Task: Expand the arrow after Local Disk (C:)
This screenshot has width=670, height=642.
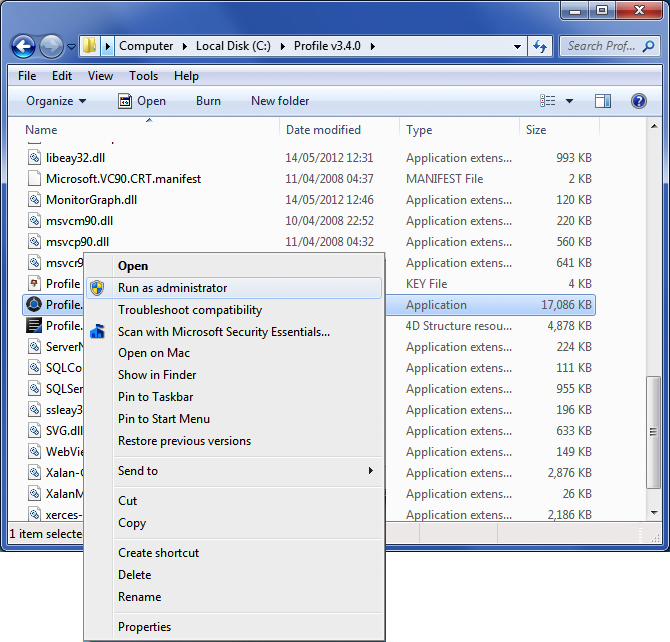Action: tap(282, 46)
